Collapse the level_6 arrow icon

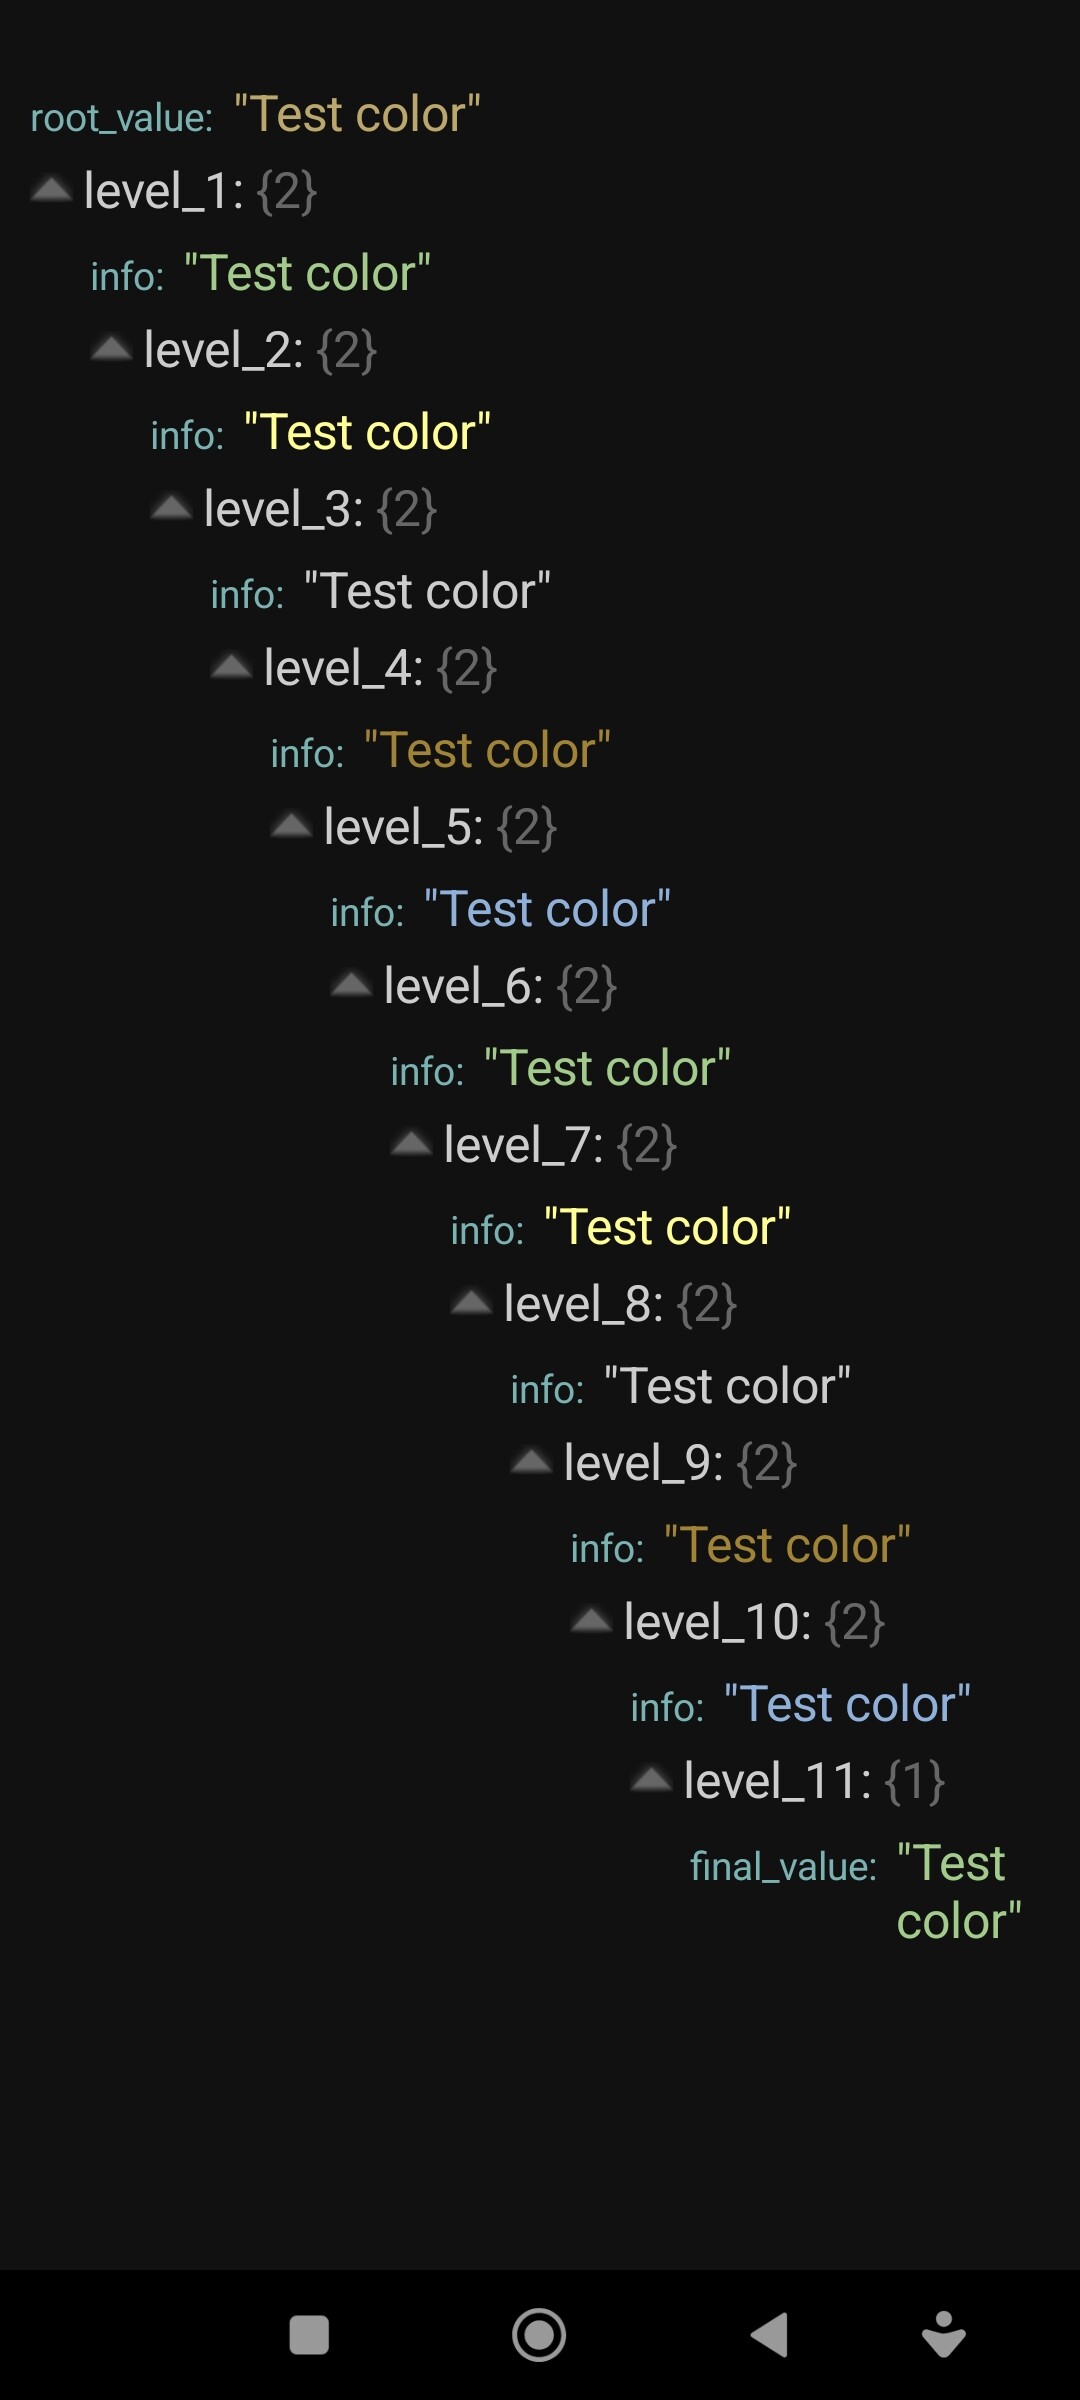[351, 984]
